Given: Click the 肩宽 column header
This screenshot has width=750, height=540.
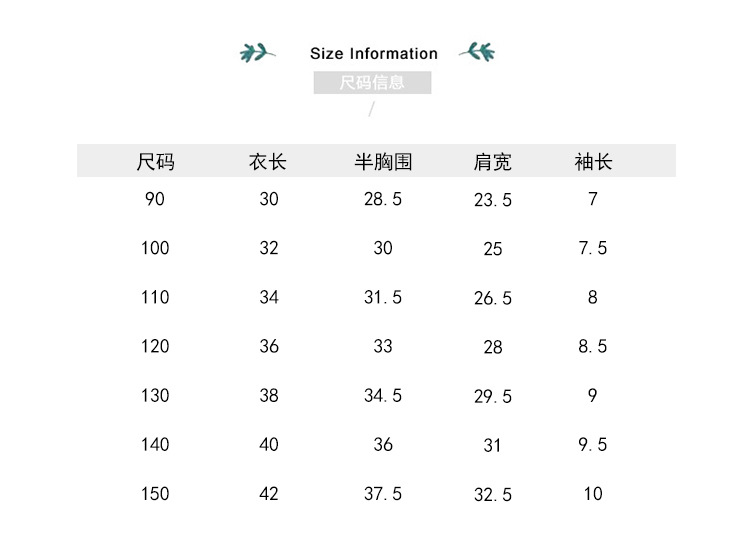Looking at the screenshot, I should point(492,161).
